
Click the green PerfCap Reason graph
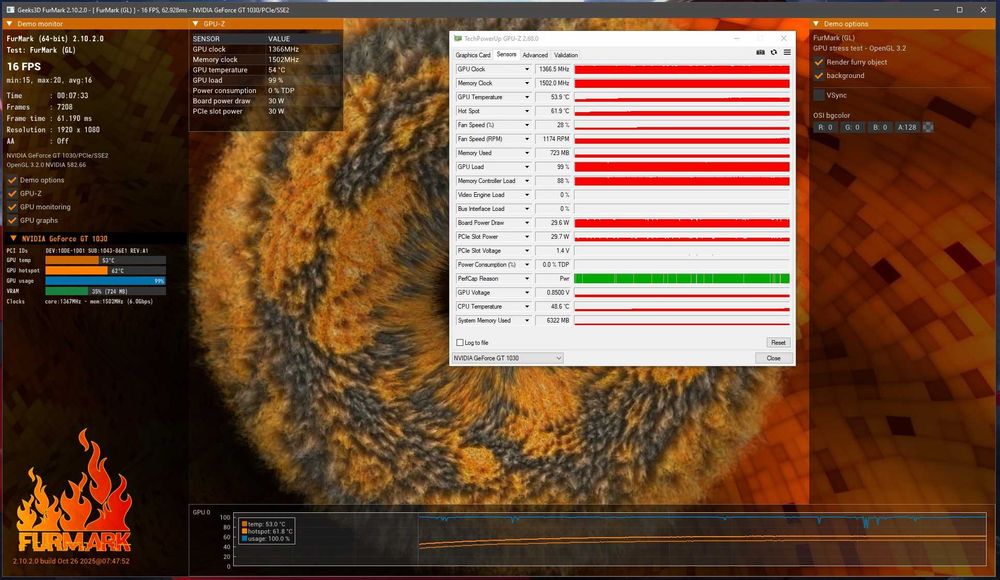pyautogui.click(x=682, y=278)
